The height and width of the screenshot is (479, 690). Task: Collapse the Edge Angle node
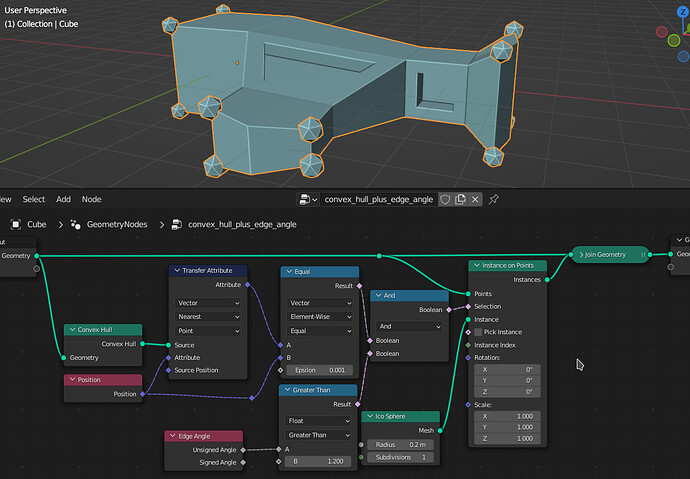click(172, 436)
